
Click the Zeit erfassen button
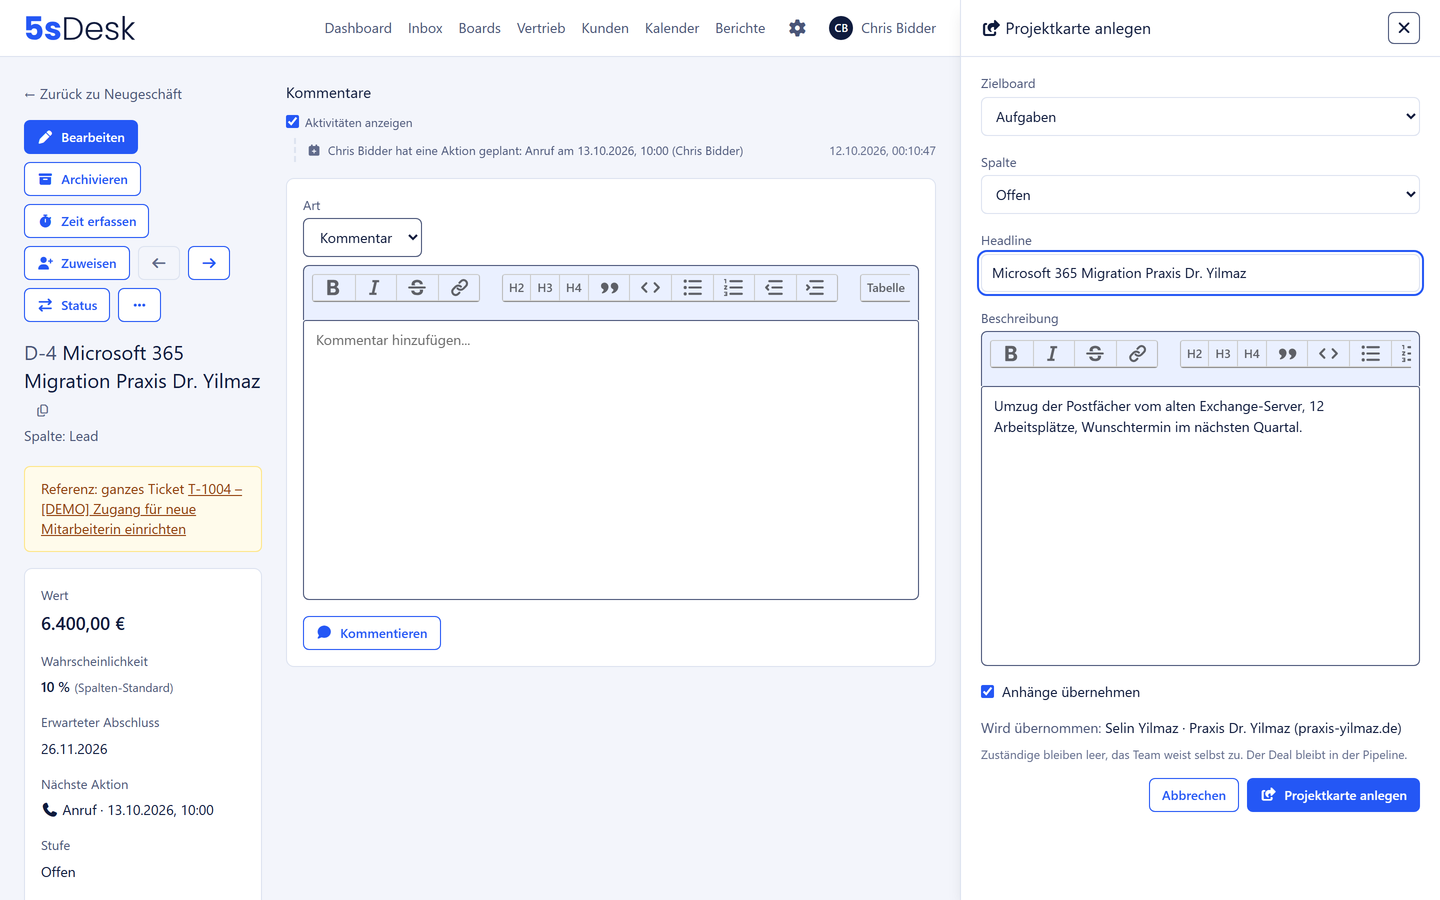tap(87, 221)
